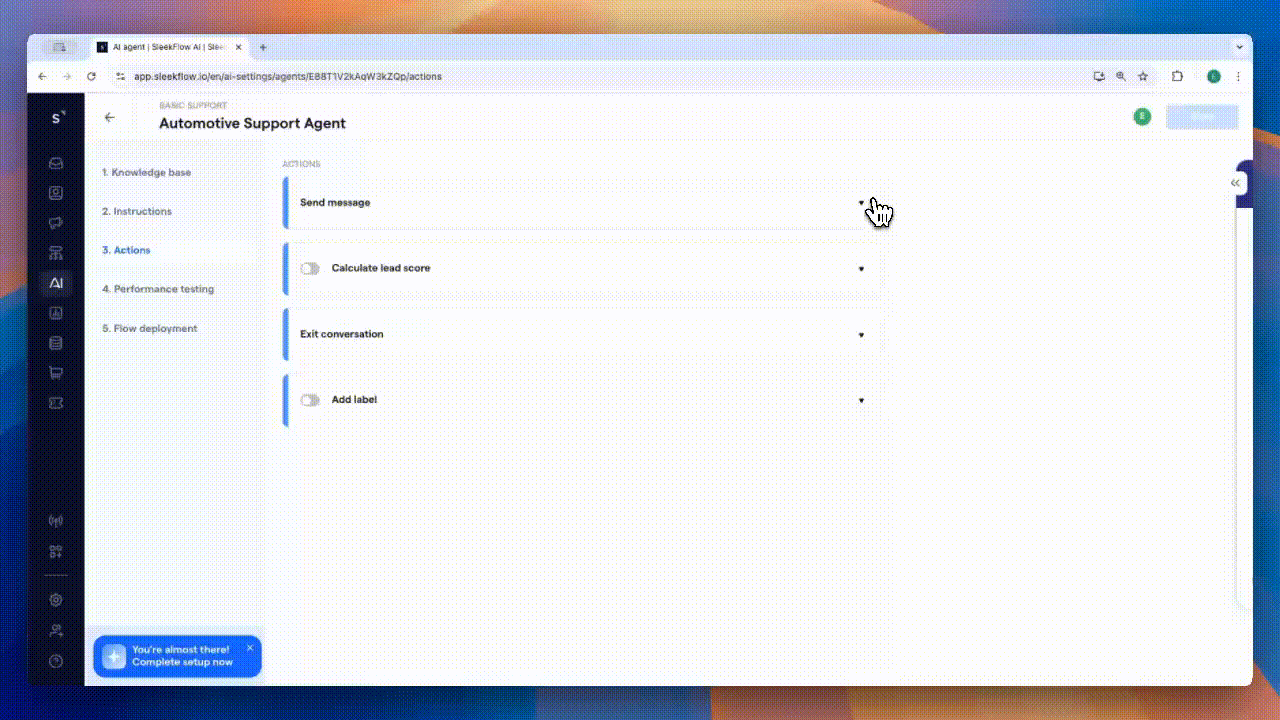Open the database stack icon in sidebar
Image resolution: width=1280 pixels, height=720 pixels.
tap(56, 343)
